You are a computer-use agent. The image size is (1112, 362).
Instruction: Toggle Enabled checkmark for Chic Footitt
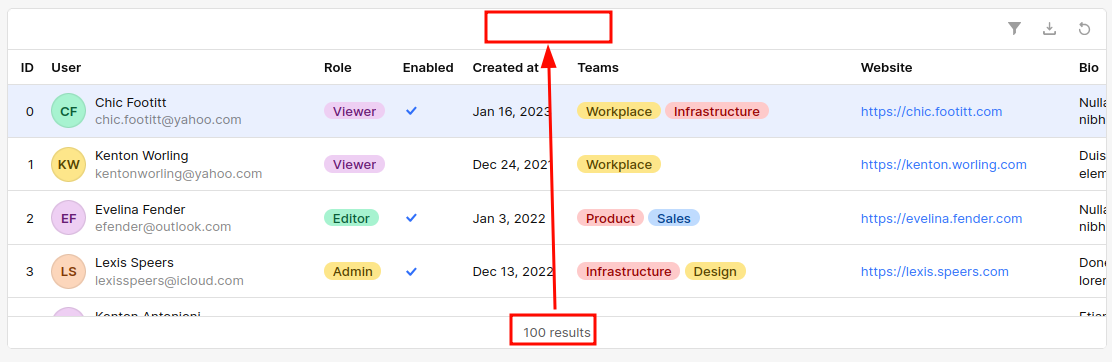411,111
